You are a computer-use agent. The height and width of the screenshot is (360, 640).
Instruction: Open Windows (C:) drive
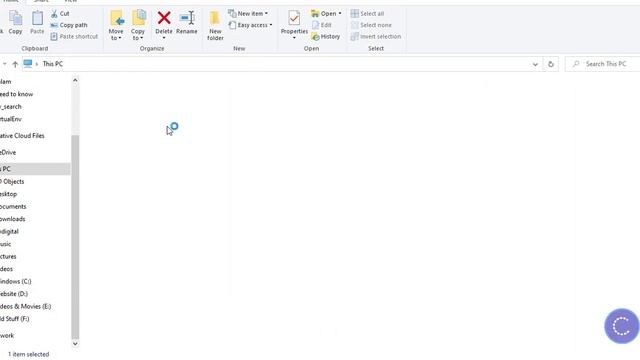(16, 281)
